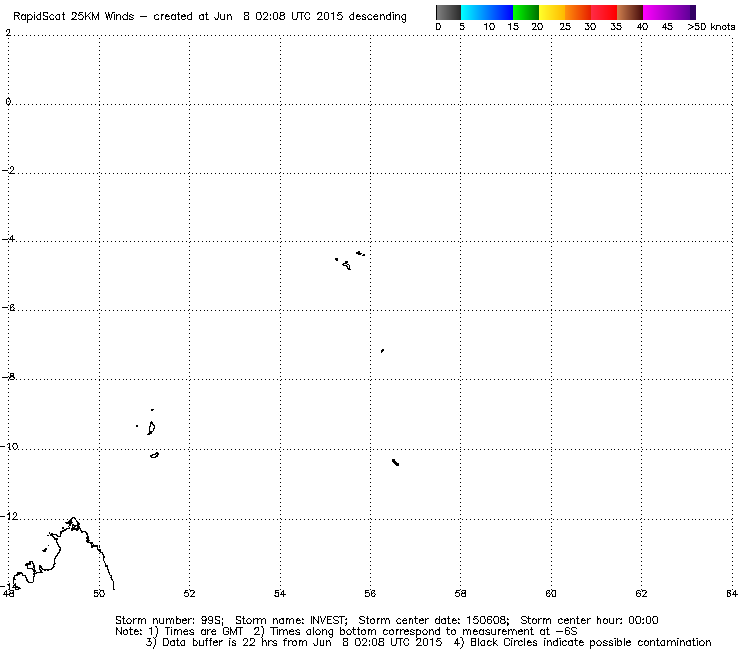Image resolution: width=740 pixels, height=650 pixels.
Task: Click 'Storm center hour: 00:00' text
Action: pyautogui.click(x=589, y=620)
